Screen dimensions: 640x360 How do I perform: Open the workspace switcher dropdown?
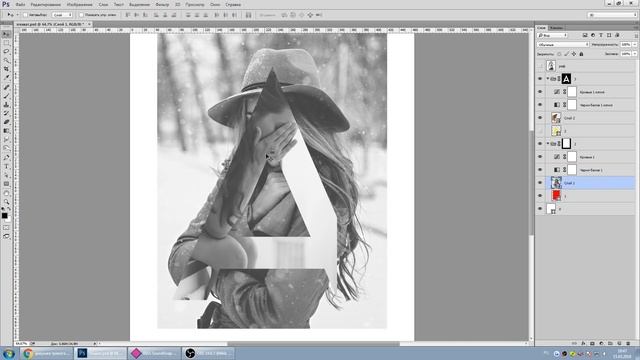[612, 15]
